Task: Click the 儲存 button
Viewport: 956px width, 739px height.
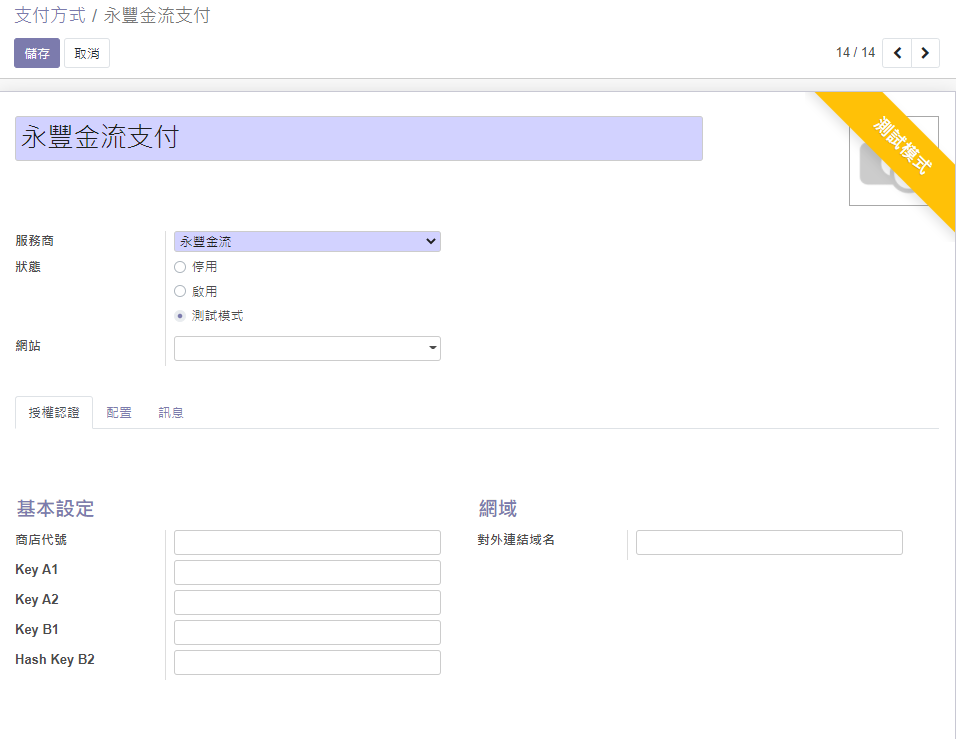Action: (37, 53)
